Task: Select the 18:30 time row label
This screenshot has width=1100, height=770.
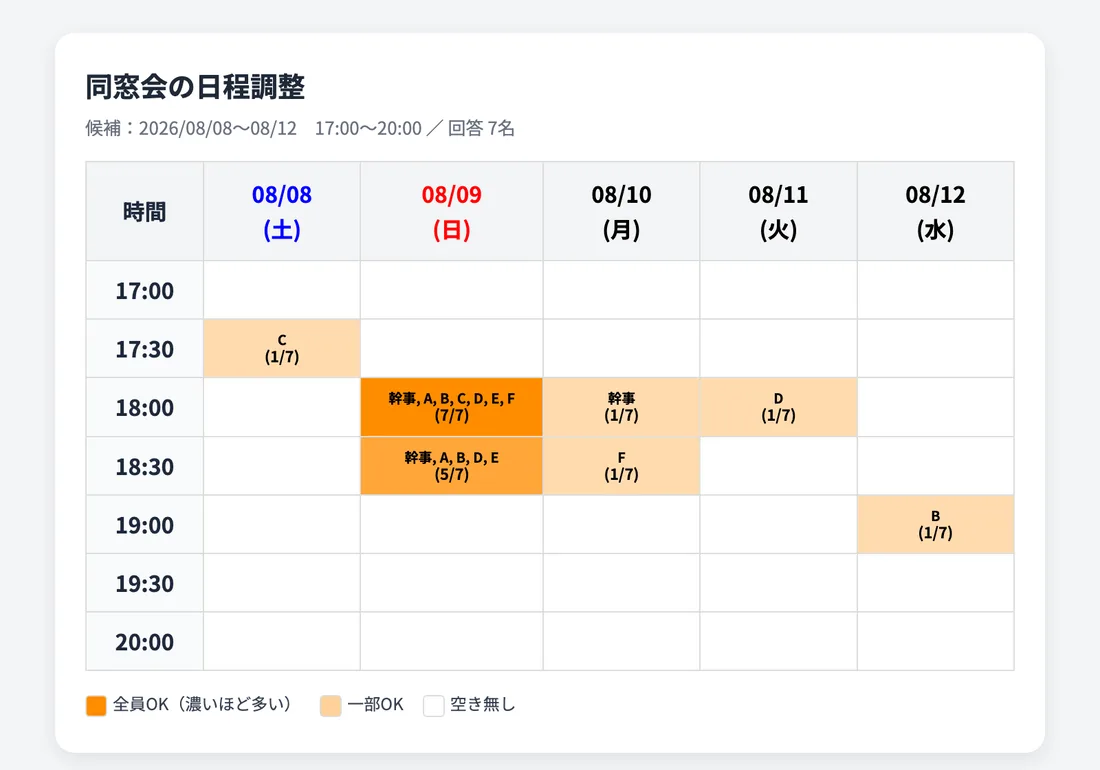Action: (x=145, y=466)
